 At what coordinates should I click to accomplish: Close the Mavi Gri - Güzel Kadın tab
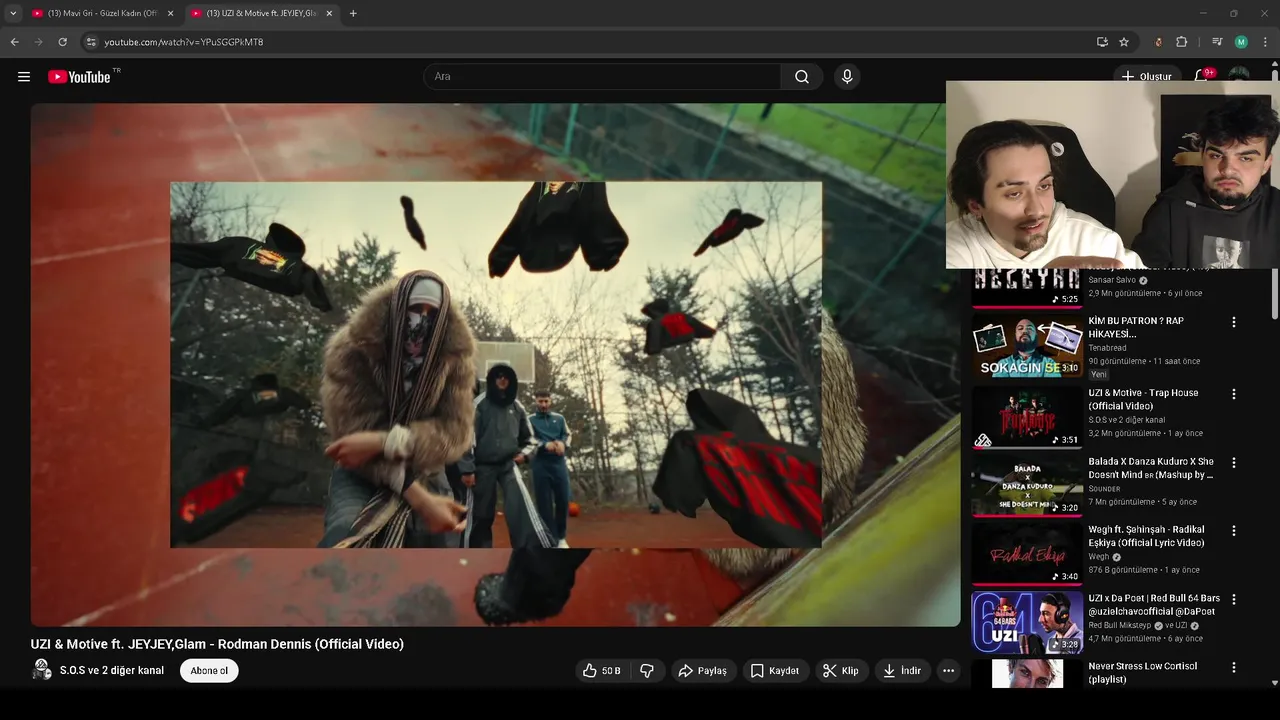170,13
